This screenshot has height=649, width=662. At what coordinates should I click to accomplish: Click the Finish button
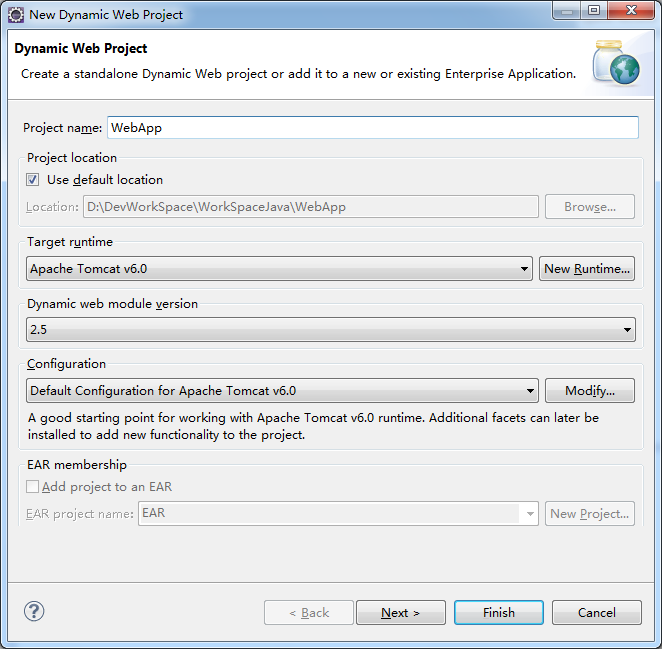[499, 612]
